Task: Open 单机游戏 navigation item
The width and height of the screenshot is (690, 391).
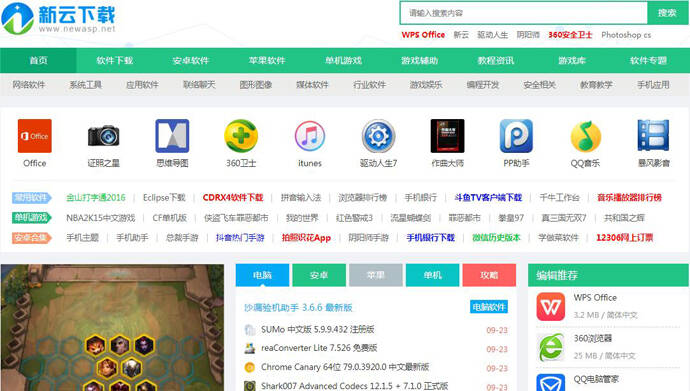Action: point(343,60)
